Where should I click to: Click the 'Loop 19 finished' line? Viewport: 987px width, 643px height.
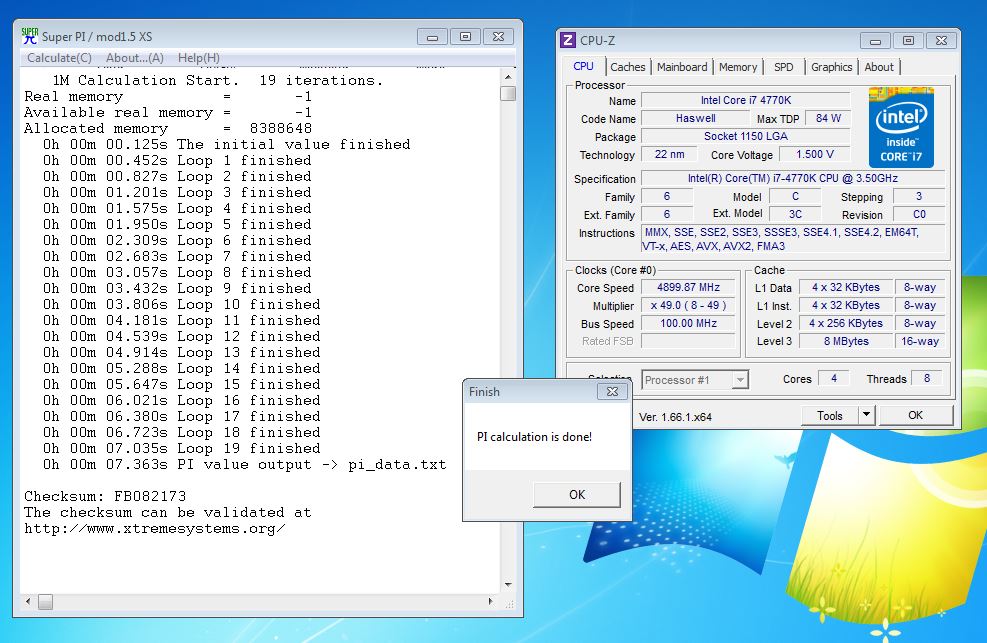tap(181, 449)
